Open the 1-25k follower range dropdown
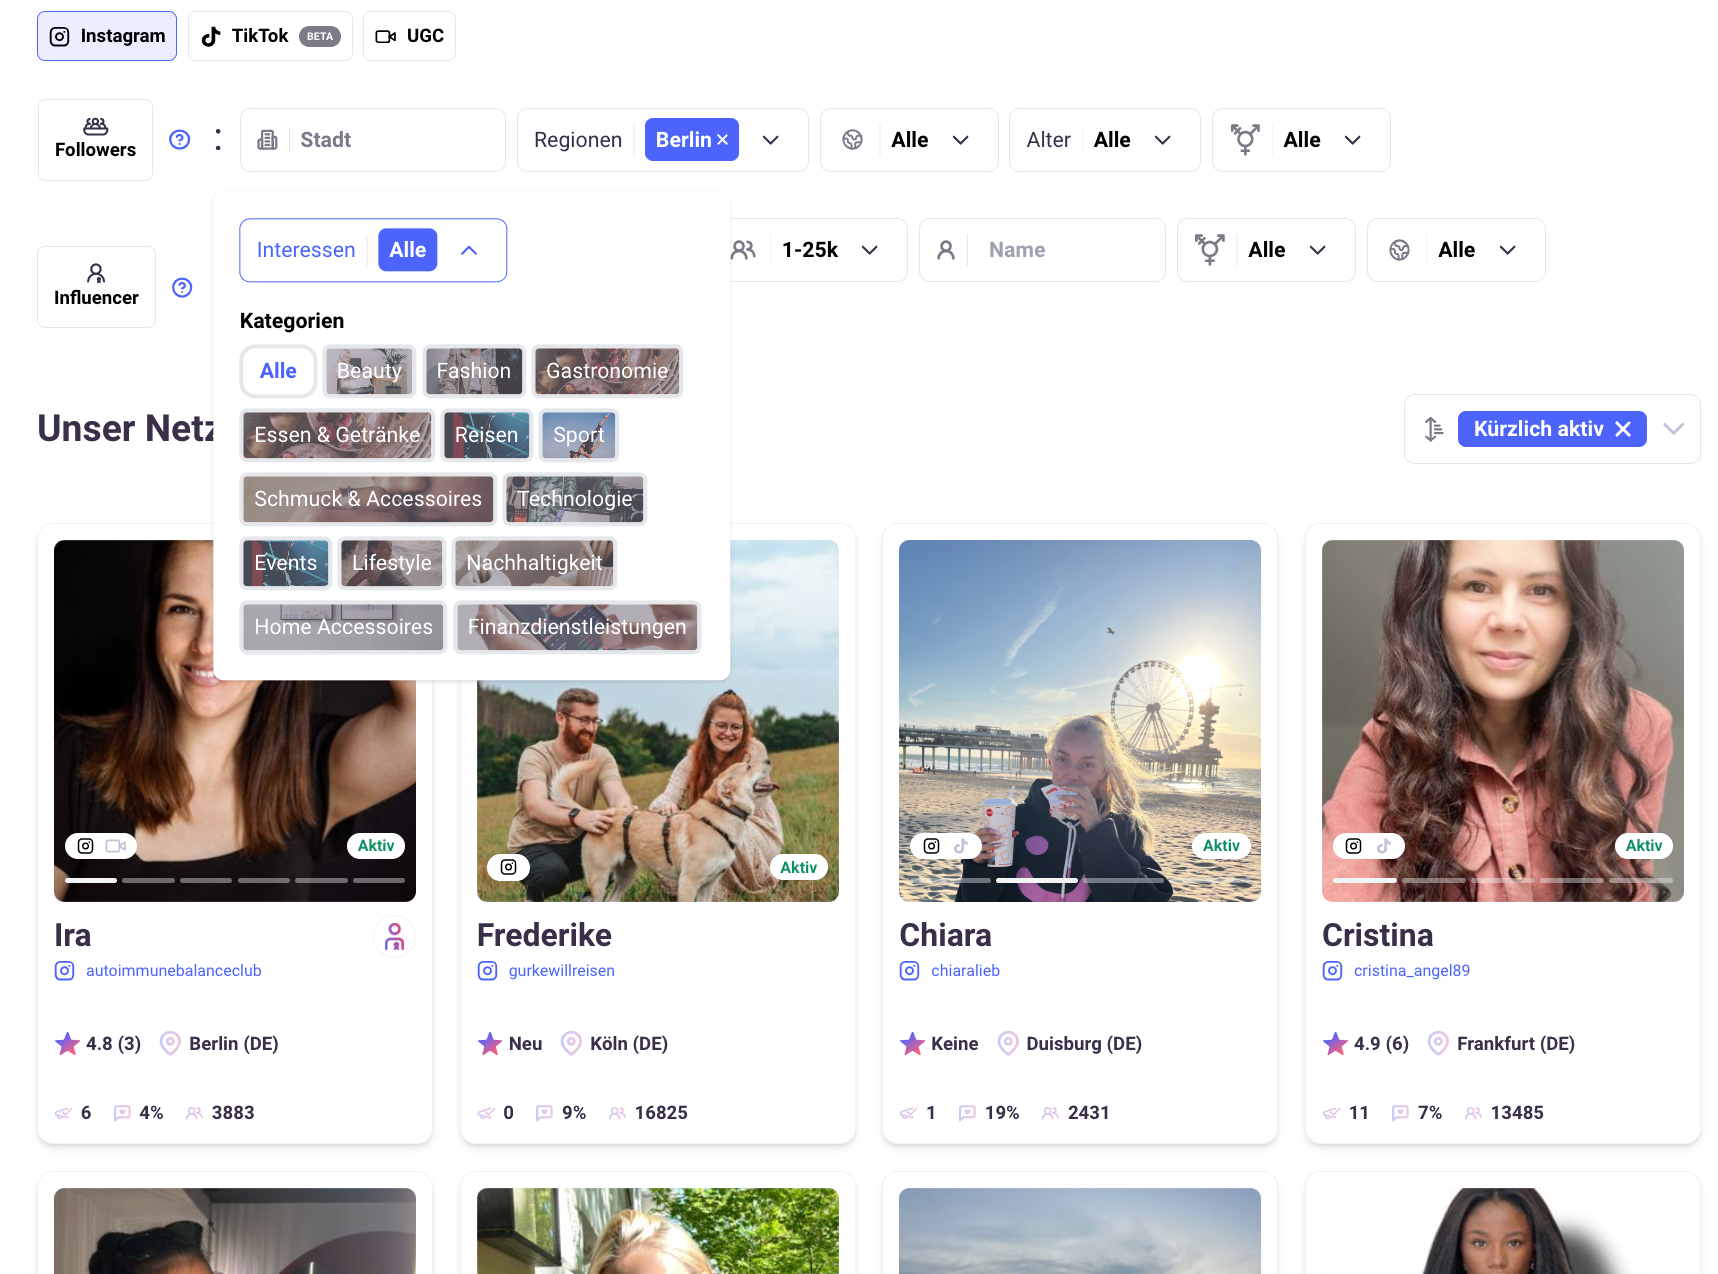The width and height of the screenshot is (1718, 1274). click(x=818, y=250)
